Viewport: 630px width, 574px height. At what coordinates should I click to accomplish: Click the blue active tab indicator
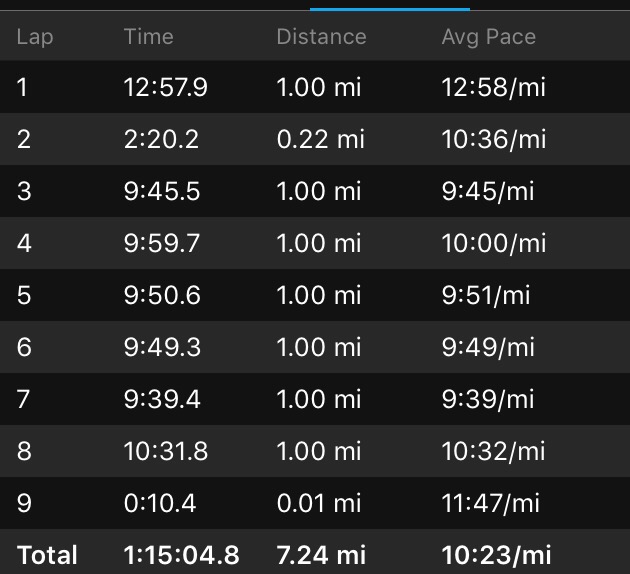click(375, 8)
